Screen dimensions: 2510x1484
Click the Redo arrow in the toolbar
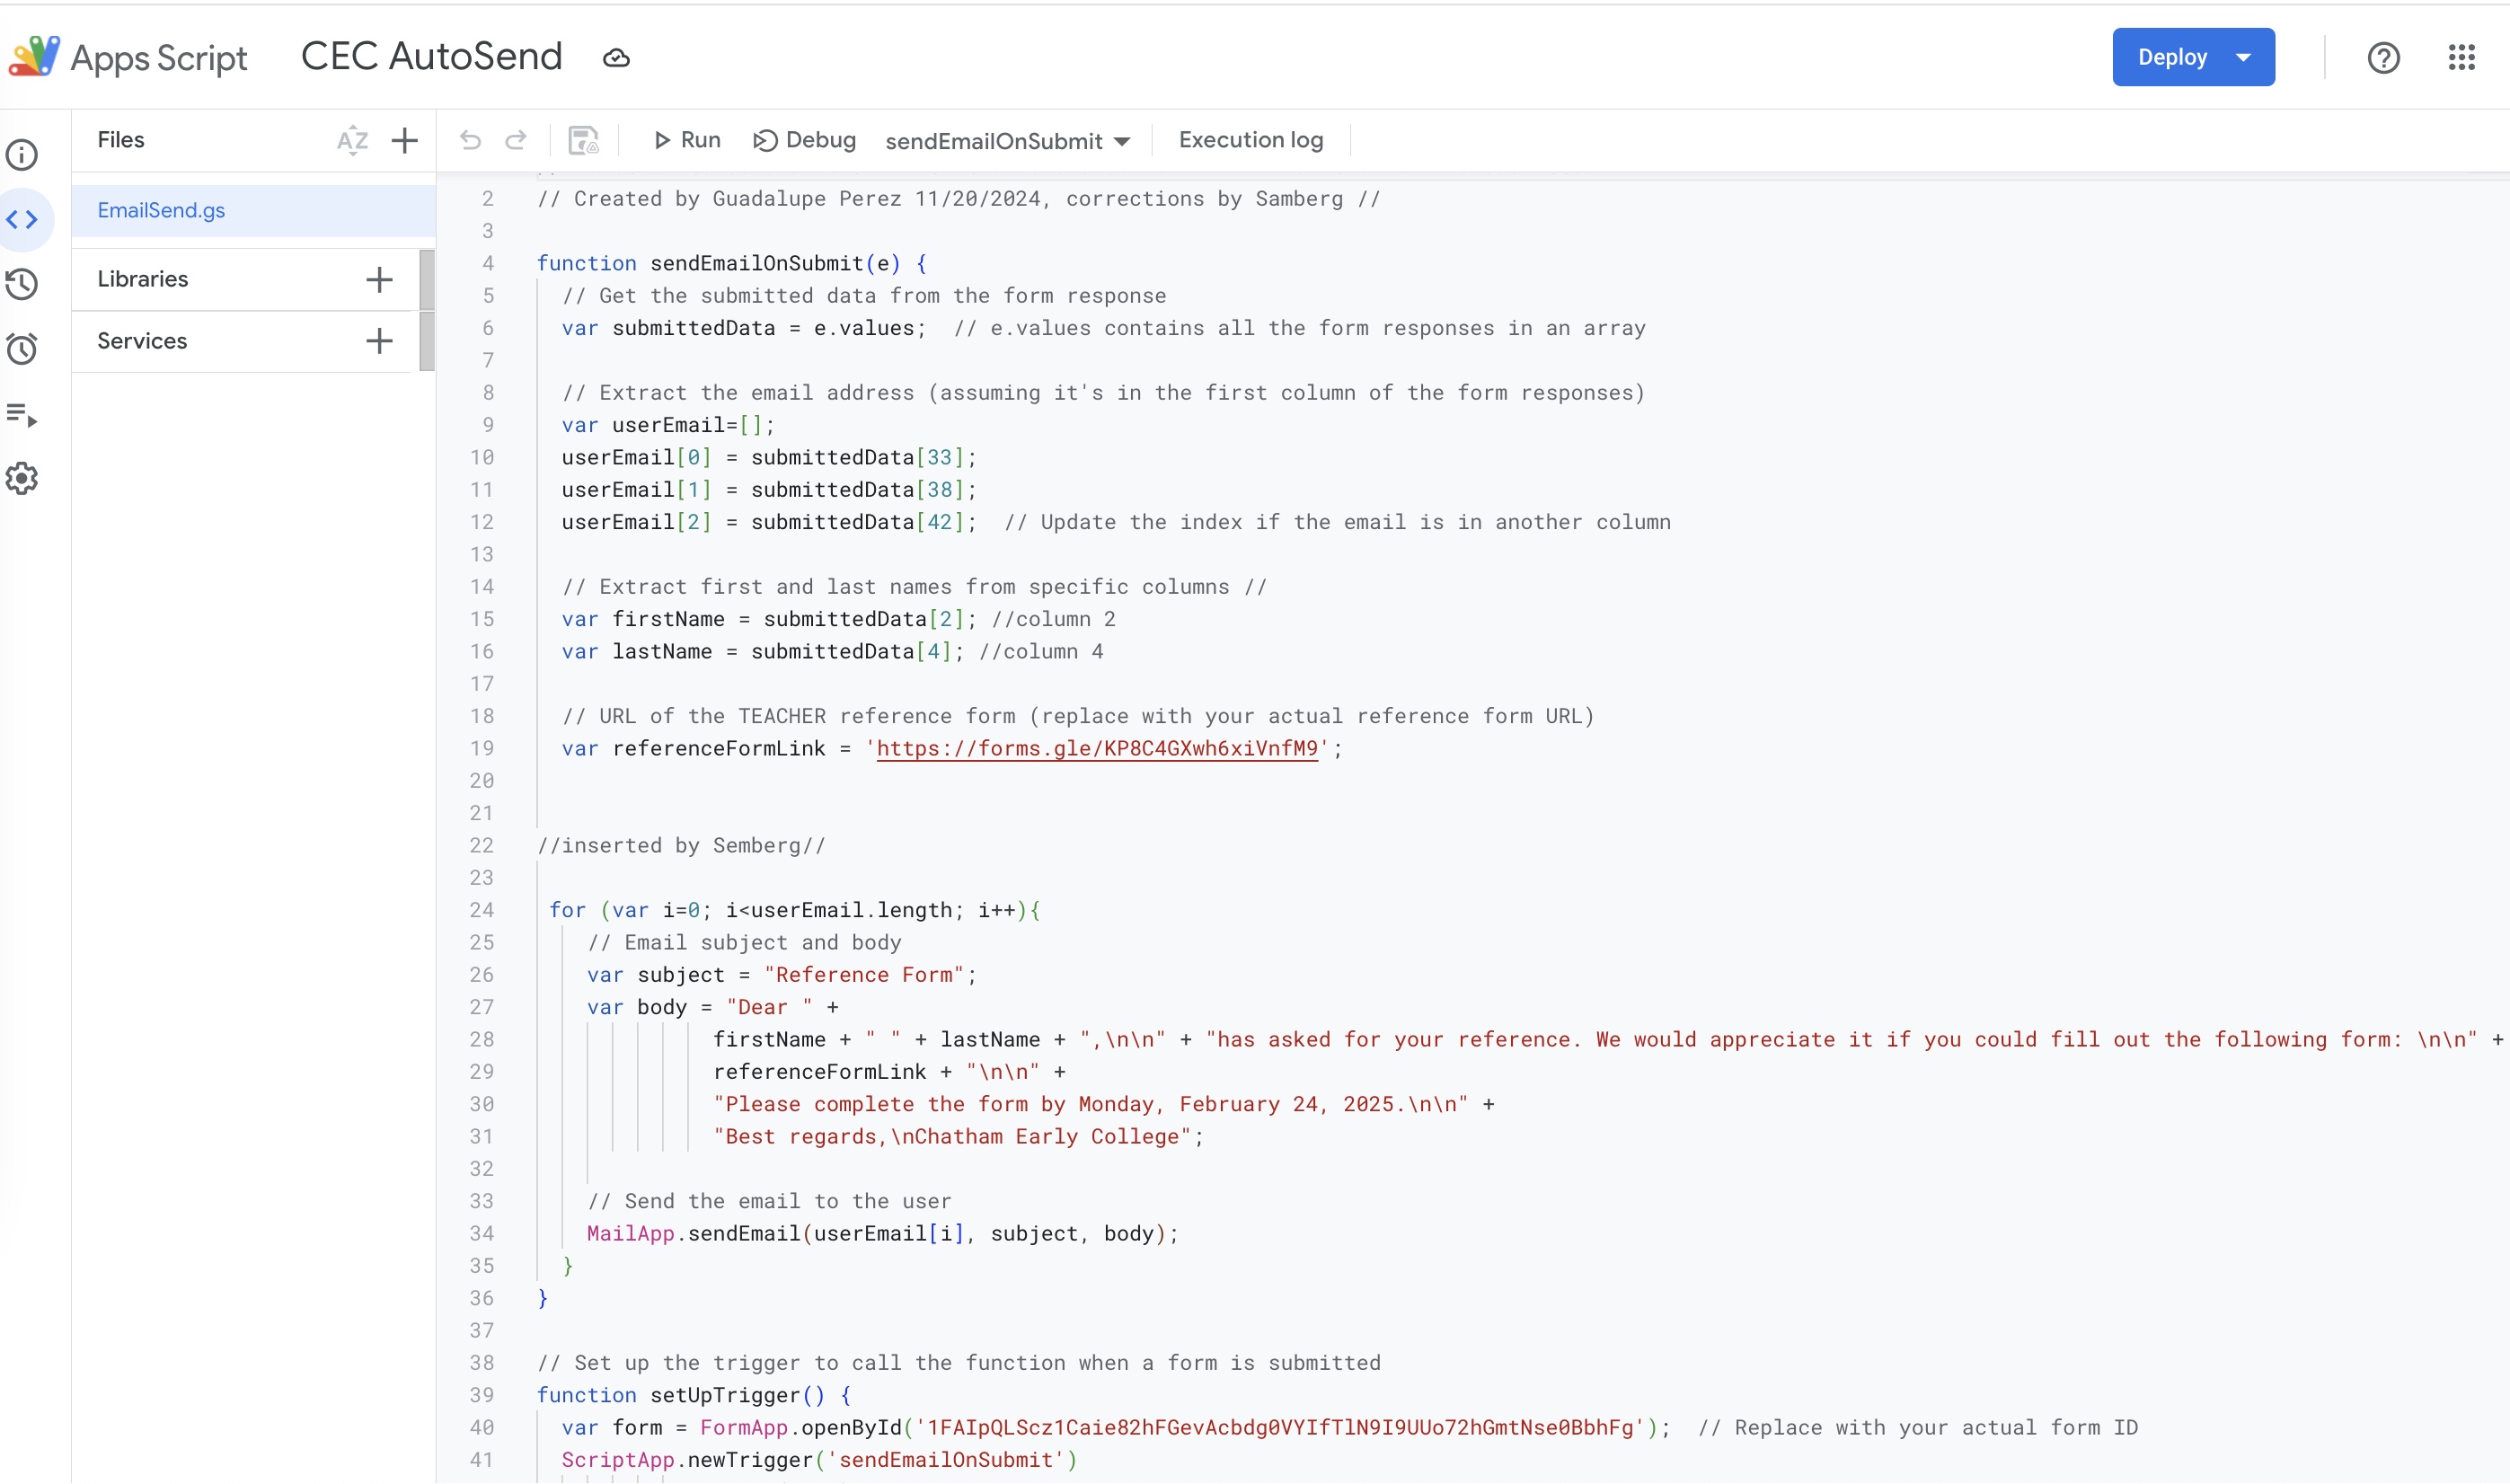[516, 140]
